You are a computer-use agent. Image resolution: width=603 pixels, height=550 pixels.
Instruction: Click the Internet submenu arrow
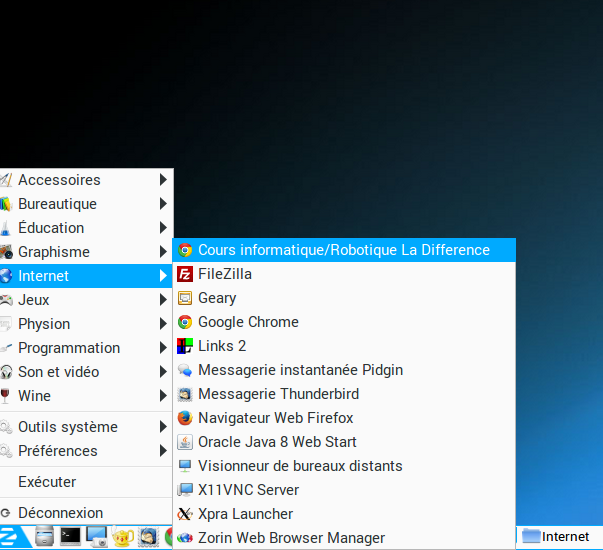(163, 276)
